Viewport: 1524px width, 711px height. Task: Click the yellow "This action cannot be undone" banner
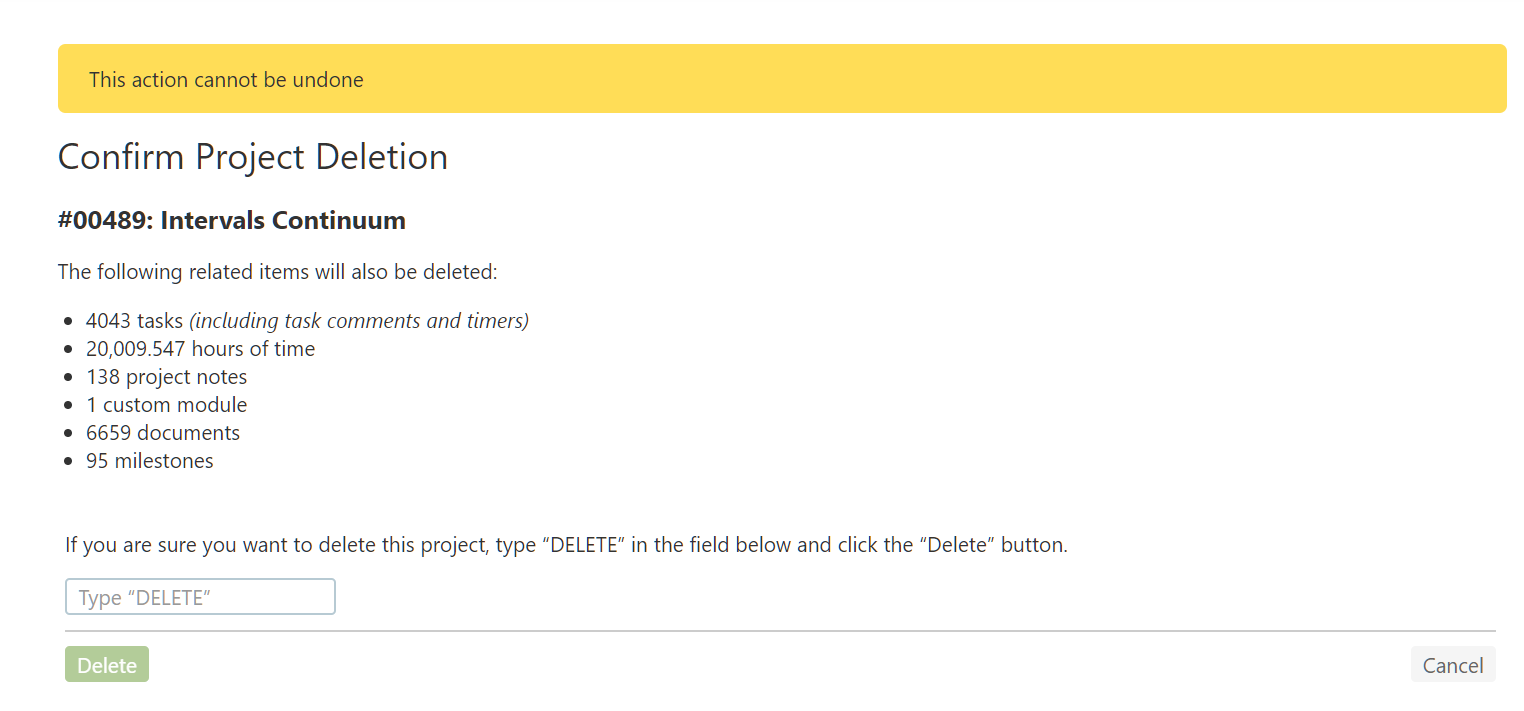pyautogui.click(x=781, y=79)
